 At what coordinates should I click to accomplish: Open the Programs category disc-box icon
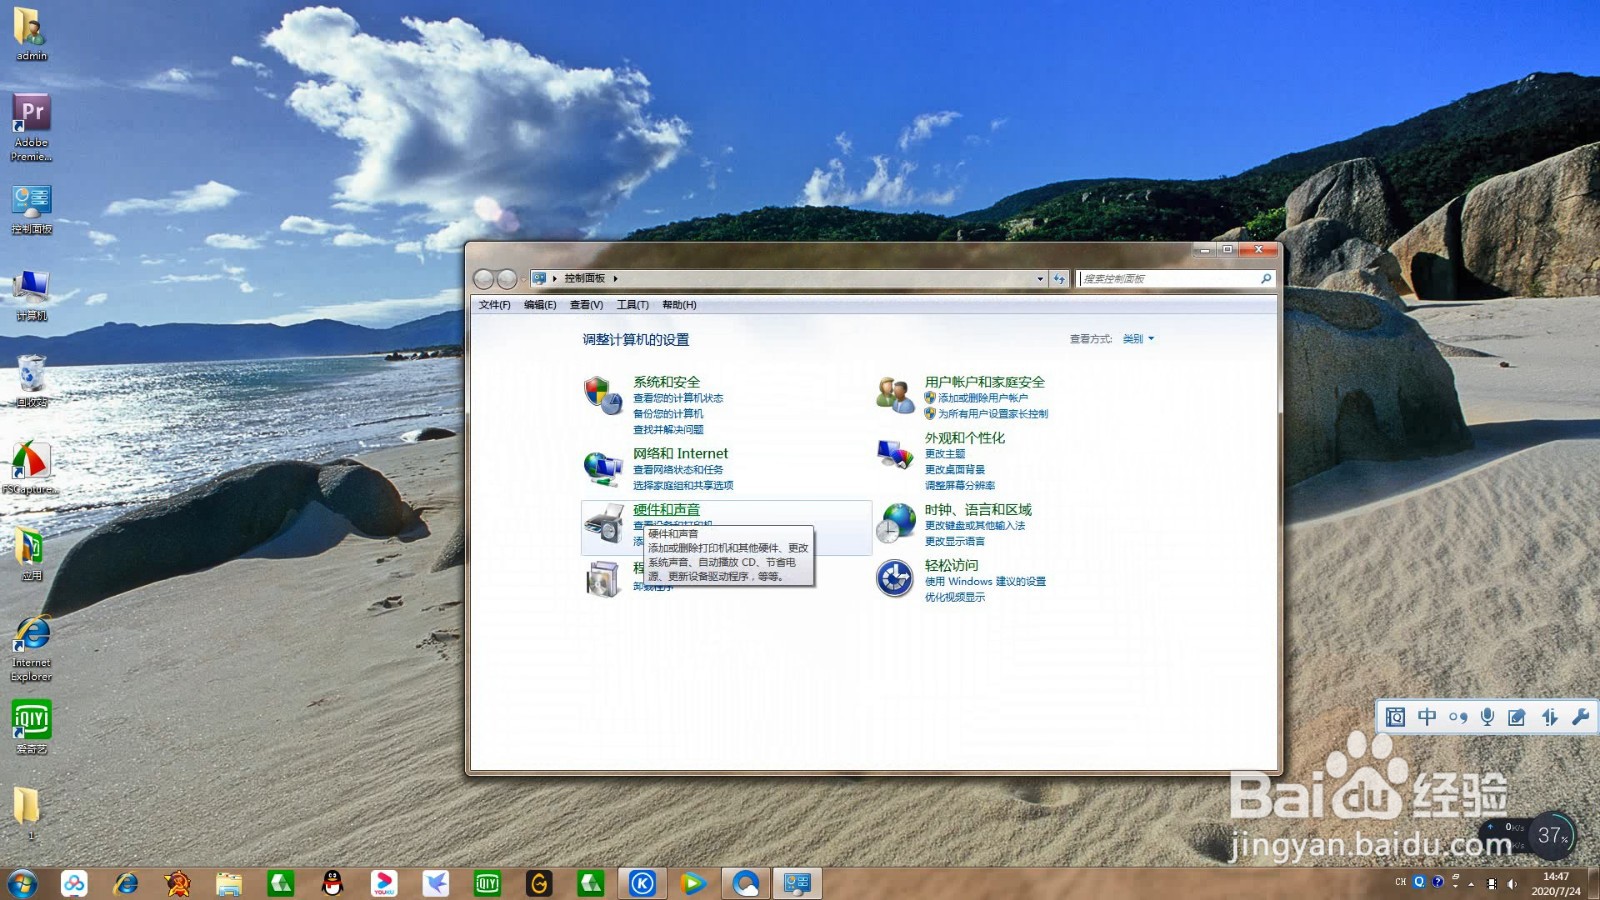click(x=603, y=579)
